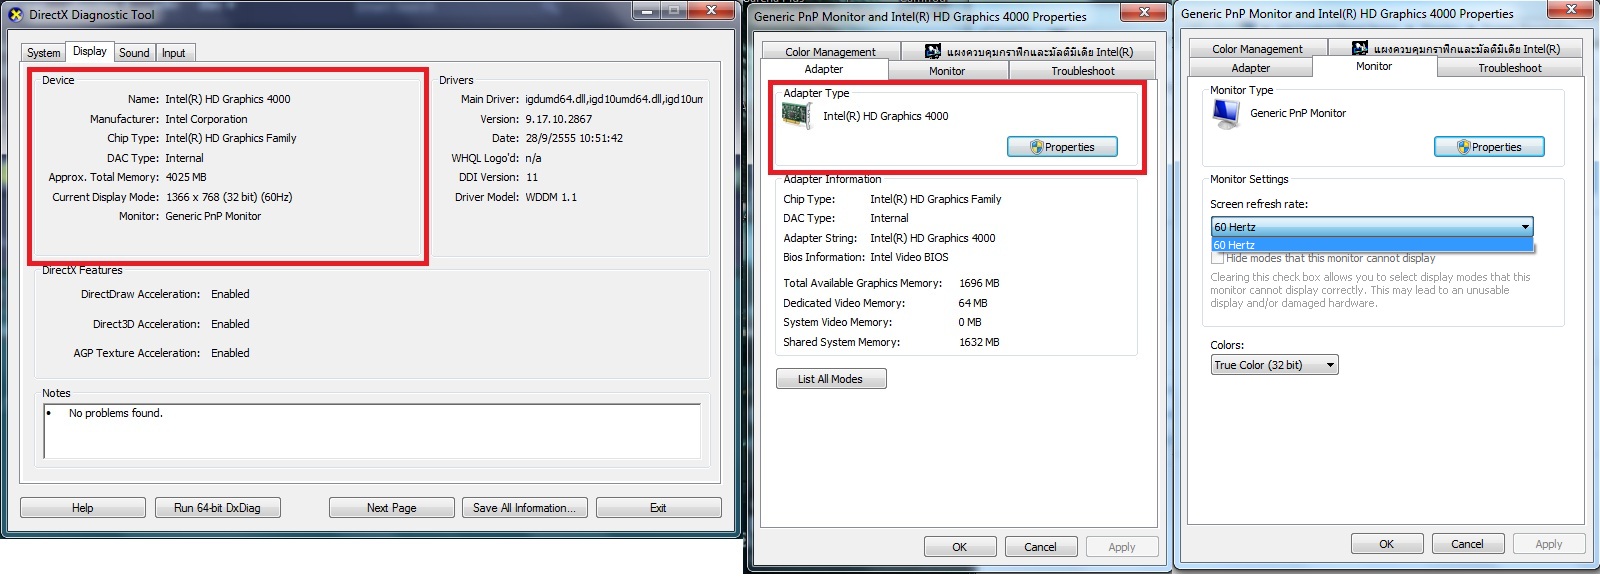Open Color Management tab in right window

[x=1257, y=49]
